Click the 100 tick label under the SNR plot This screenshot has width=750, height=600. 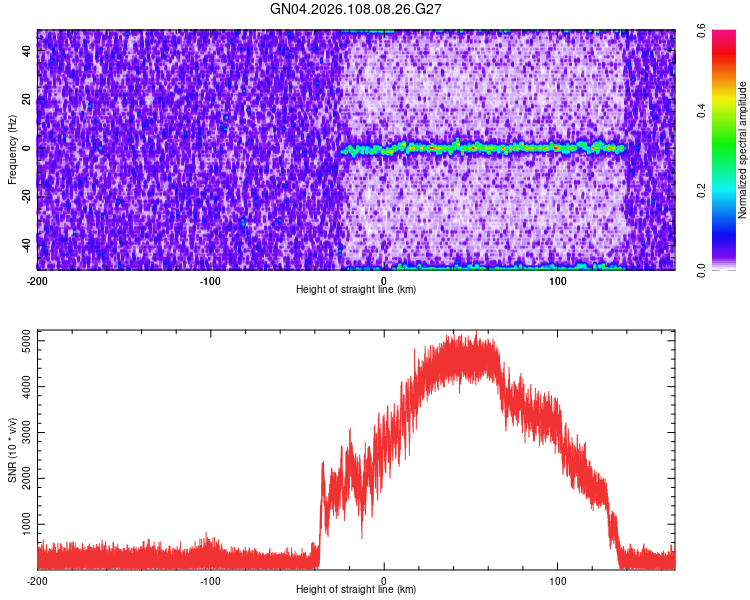(558, 581)
